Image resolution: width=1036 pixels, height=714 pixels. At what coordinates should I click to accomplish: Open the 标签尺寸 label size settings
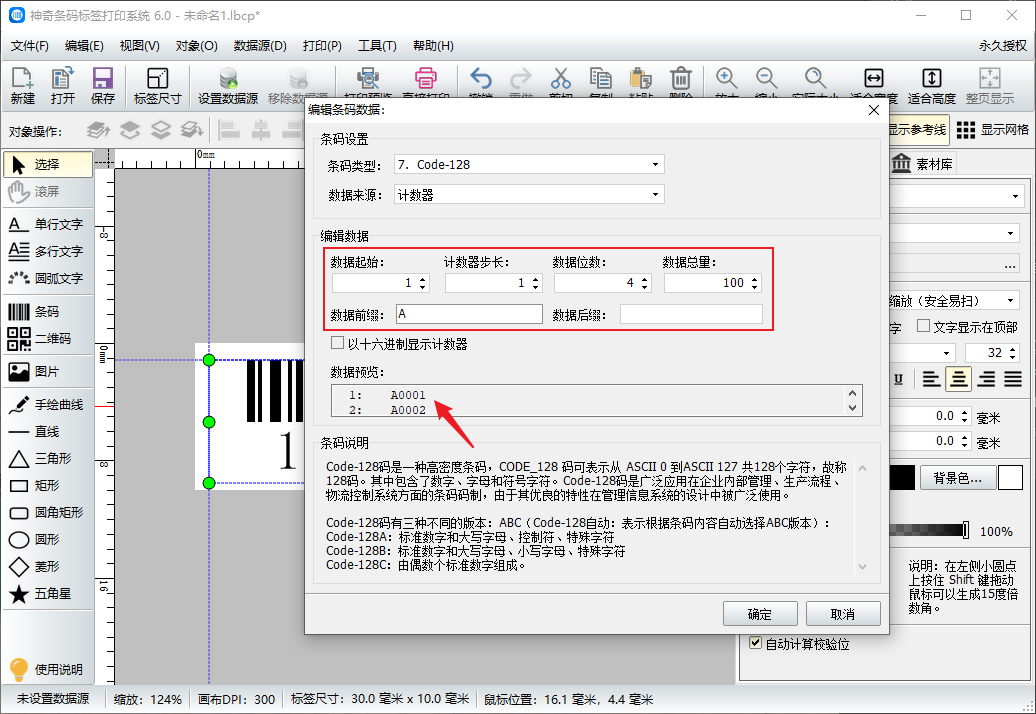tap(157, 85)
